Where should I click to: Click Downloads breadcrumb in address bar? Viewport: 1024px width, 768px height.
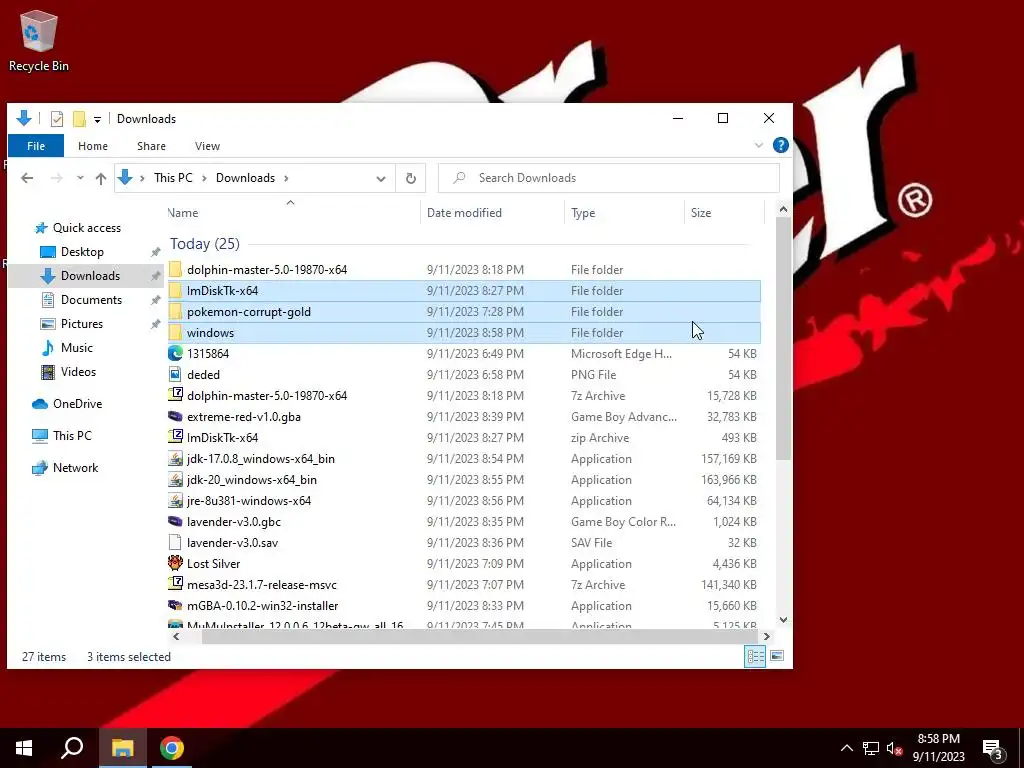point(246,178)
